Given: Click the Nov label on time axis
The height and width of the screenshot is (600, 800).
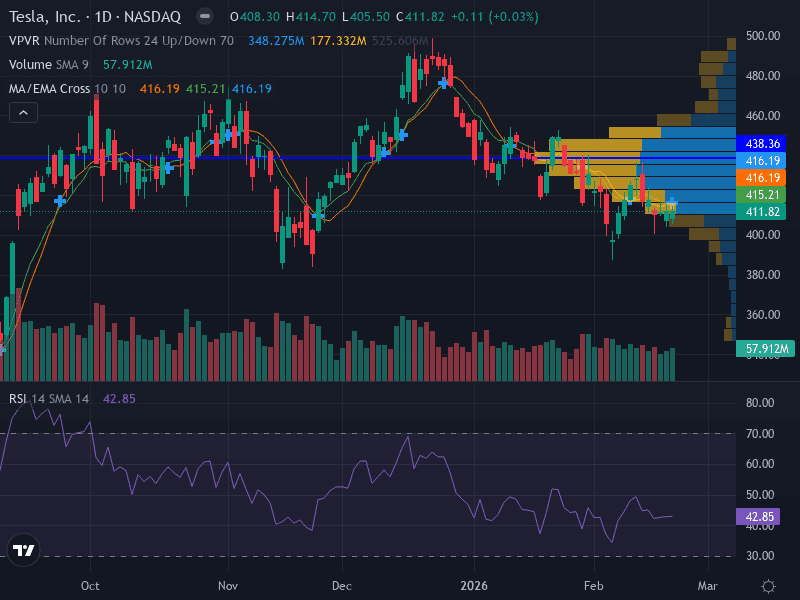Looking at the screenshot, I should tap(228, 586).
